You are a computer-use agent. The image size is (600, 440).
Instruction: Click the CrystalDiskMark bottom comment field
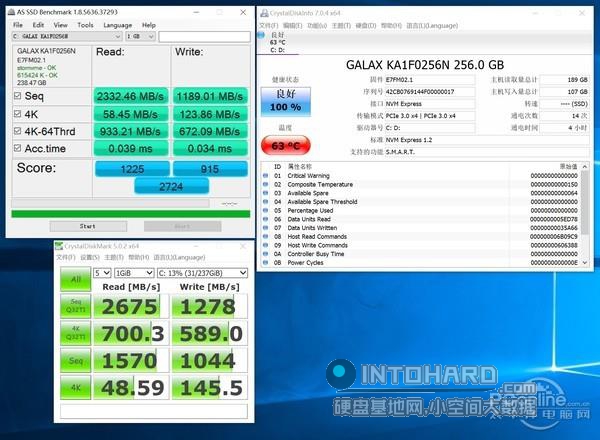[154, 411]
